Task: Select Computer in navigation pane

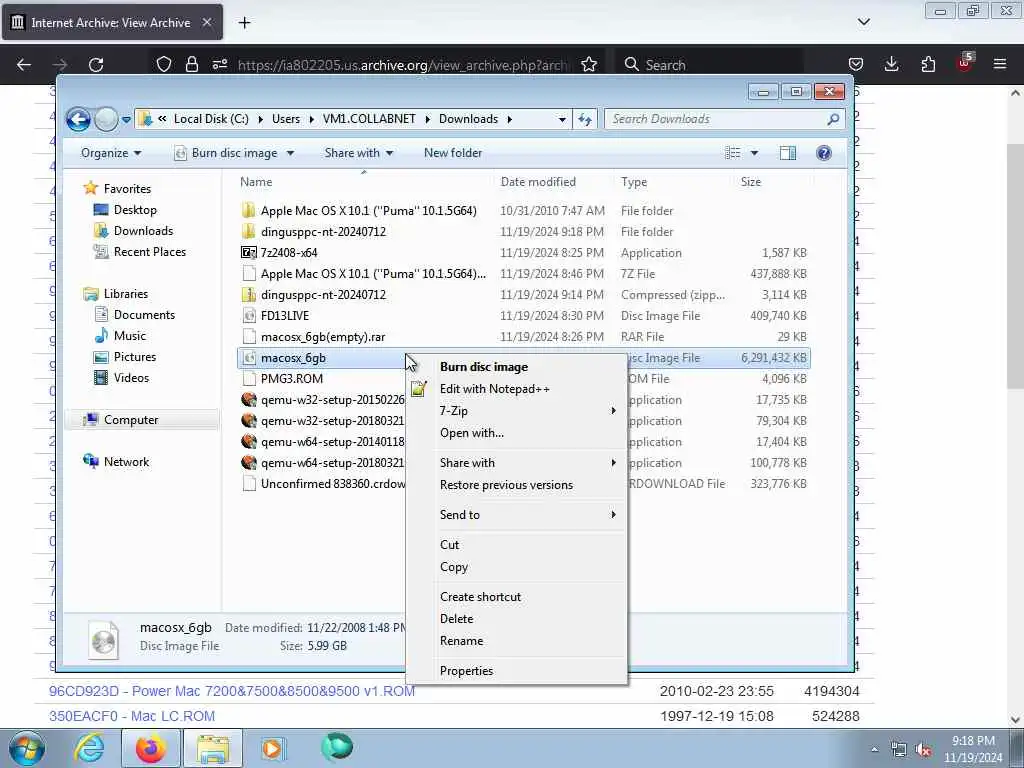Action: point(131,420)
